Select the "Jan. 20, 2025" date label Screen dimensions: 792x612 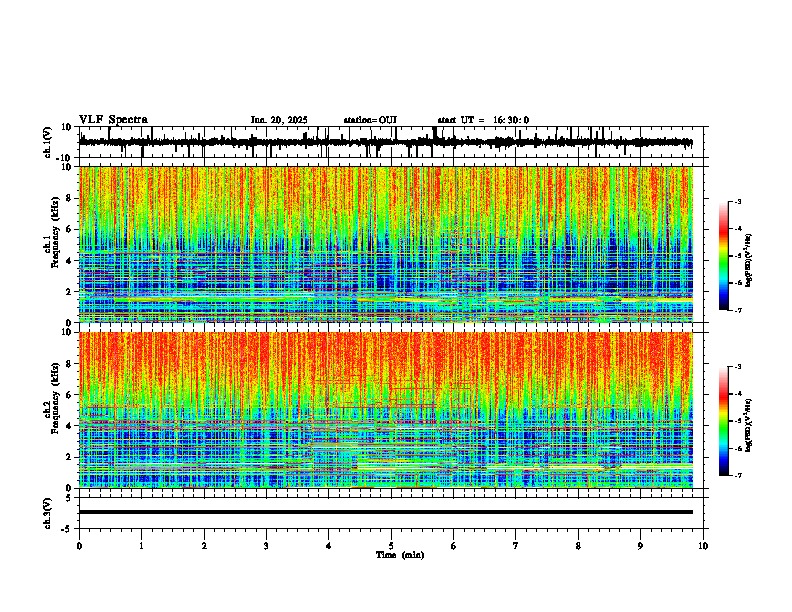pyautogui.click(x=279, y=120)
